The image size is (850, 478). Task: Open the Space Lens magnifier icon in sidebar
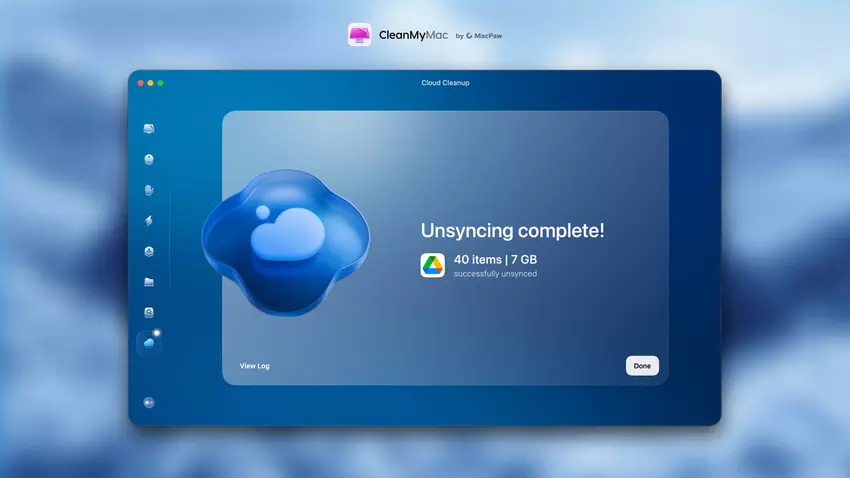(149, 313)
